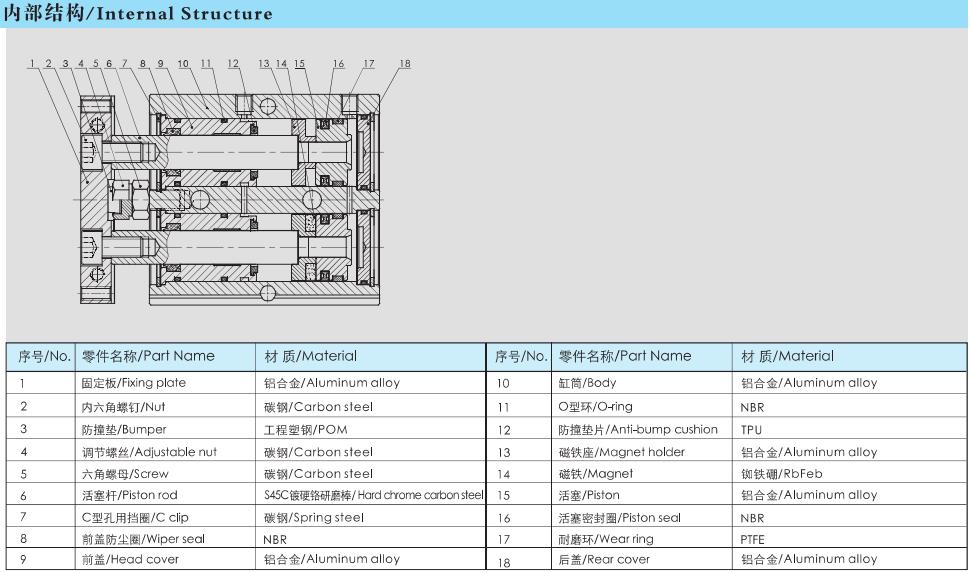Select the "PTFE" material cell
971x573 pixels.
tap(754, 540)
